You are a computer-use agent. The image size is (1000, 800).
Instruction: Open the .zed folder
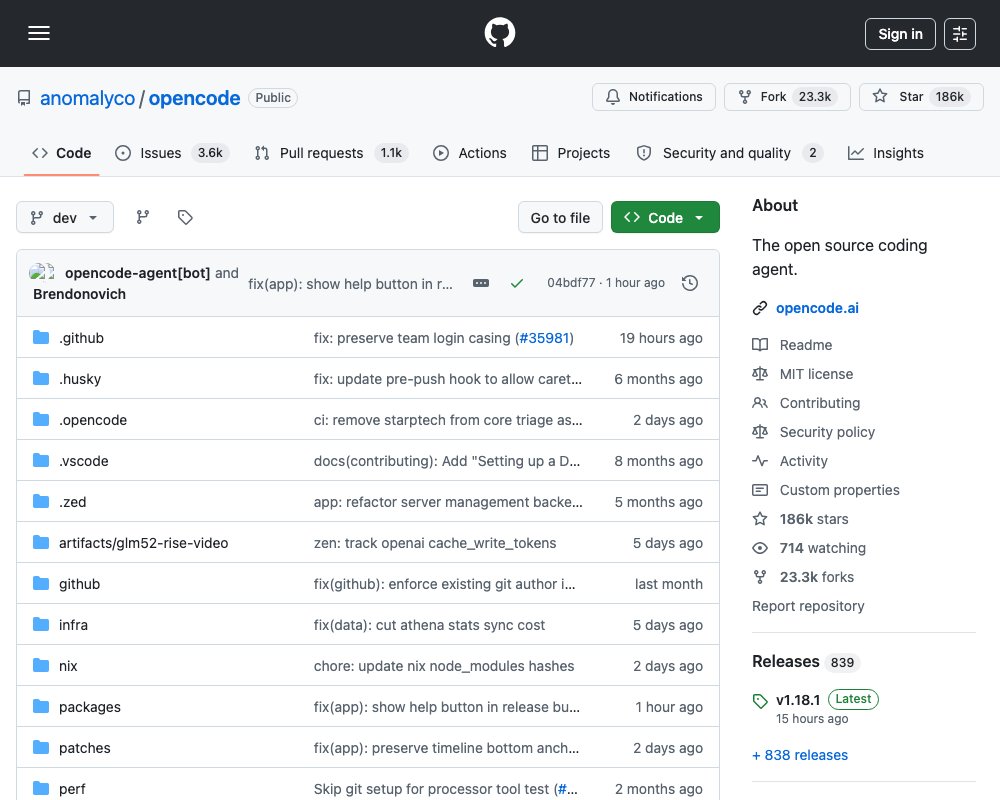point(72,502)
